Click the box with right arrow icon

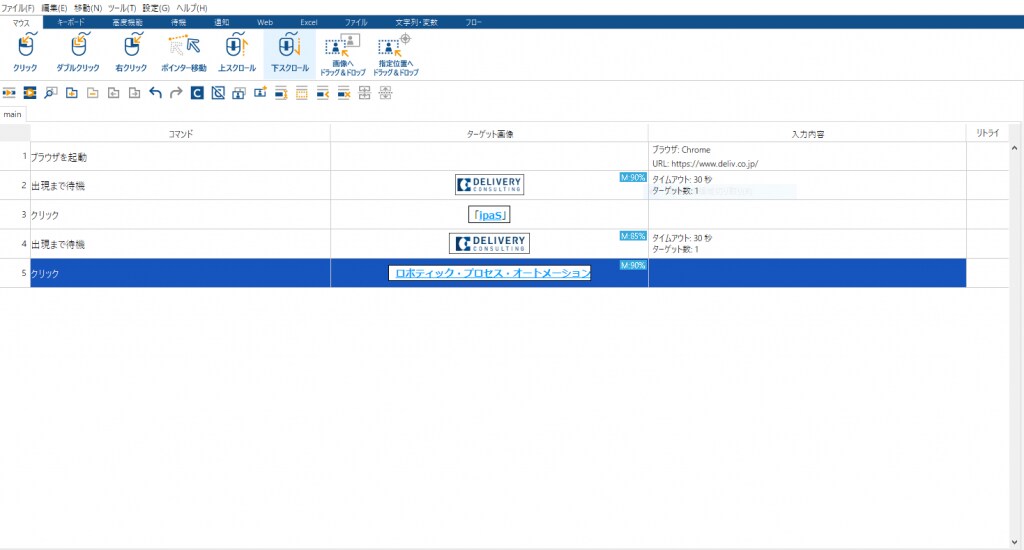(135, 93)
